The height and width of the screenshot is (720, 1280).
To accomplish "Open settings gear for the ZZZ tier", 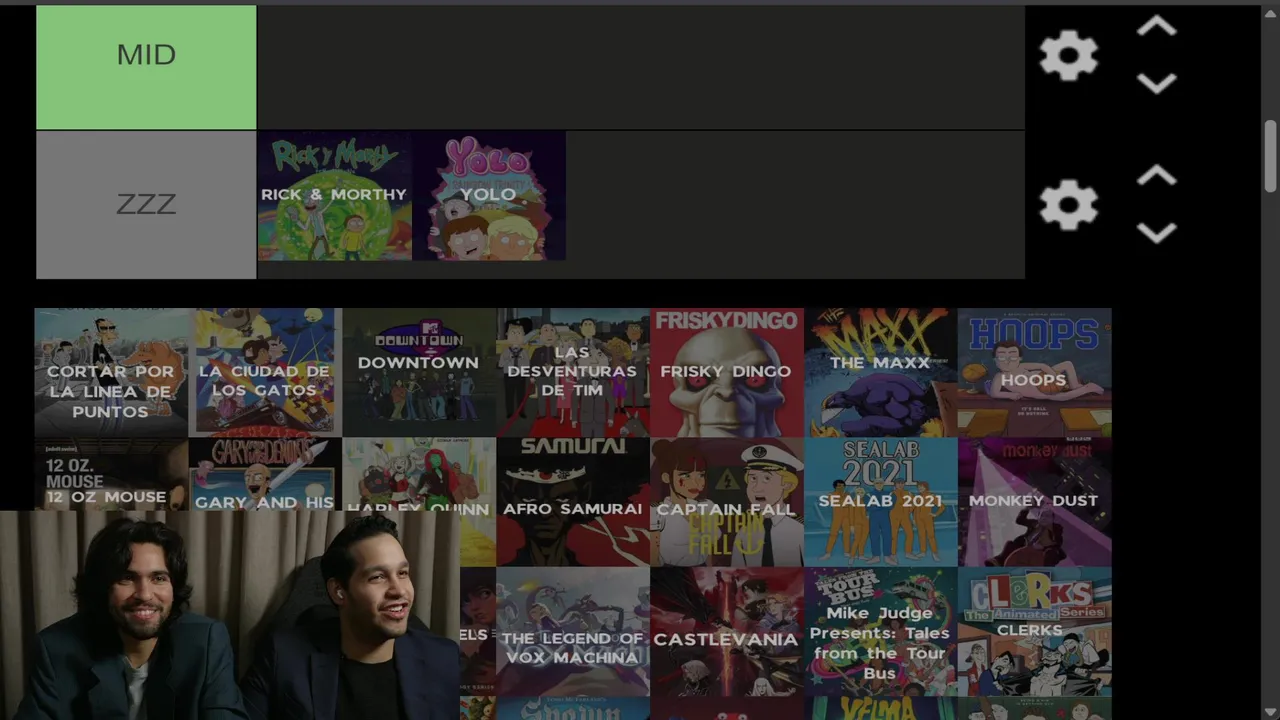I will [1068, 205].
